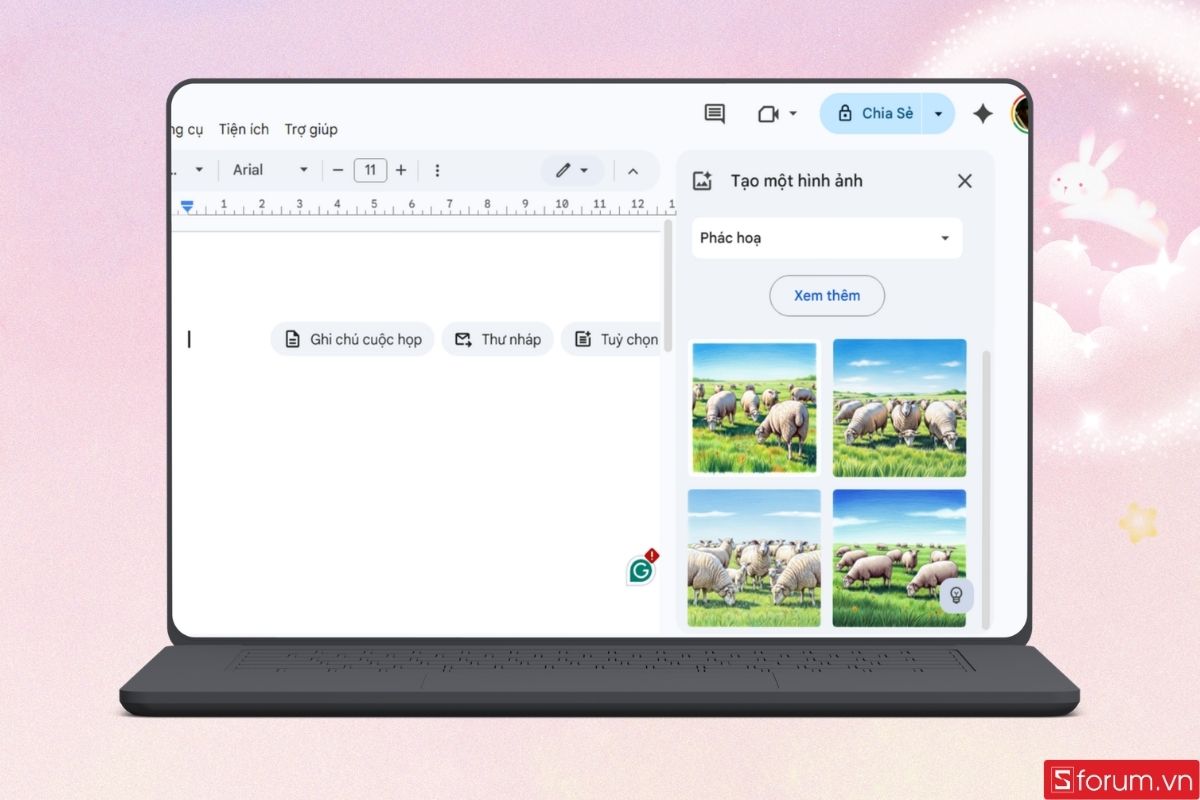Select the Gemini sparkle icon
This screenshot has width=1200, height=800.
[982, 114]
